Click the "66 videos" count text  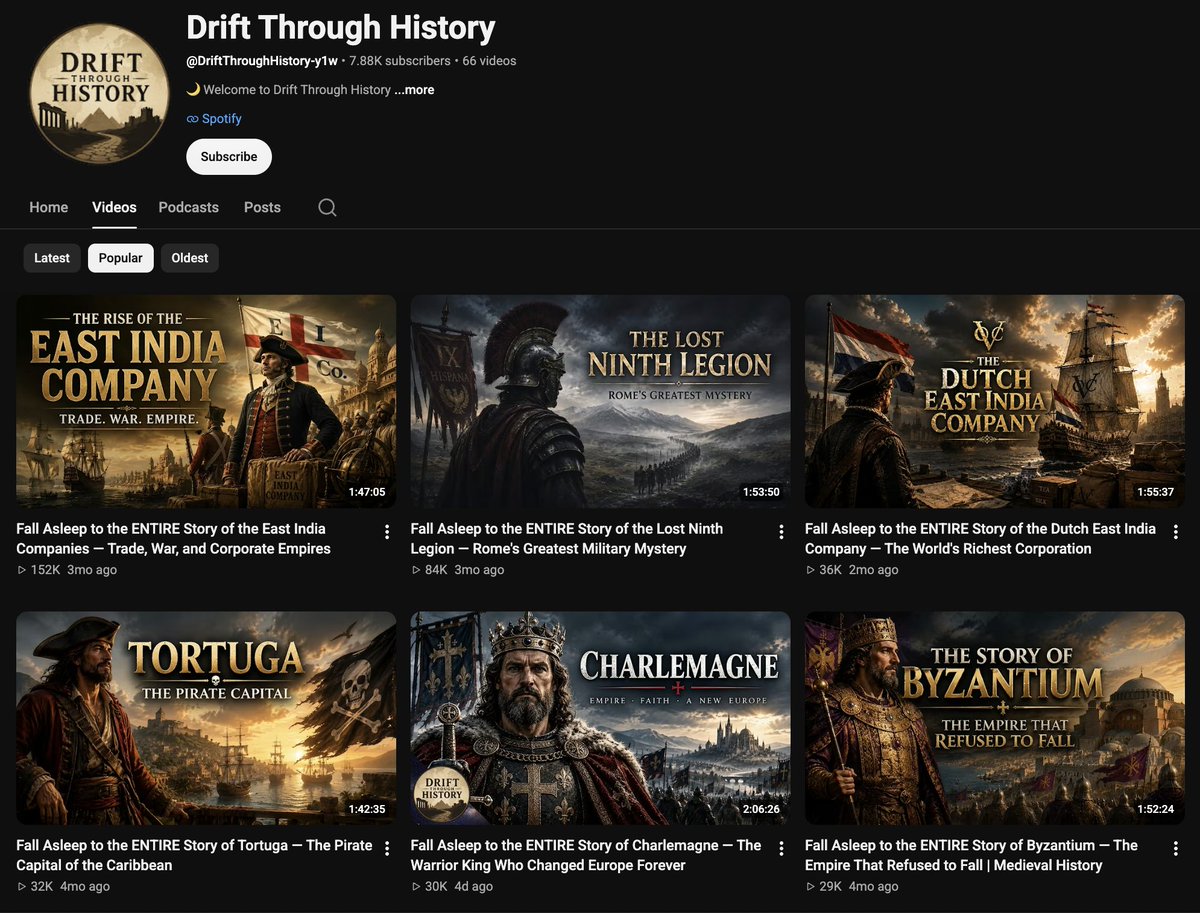(489, 61)
